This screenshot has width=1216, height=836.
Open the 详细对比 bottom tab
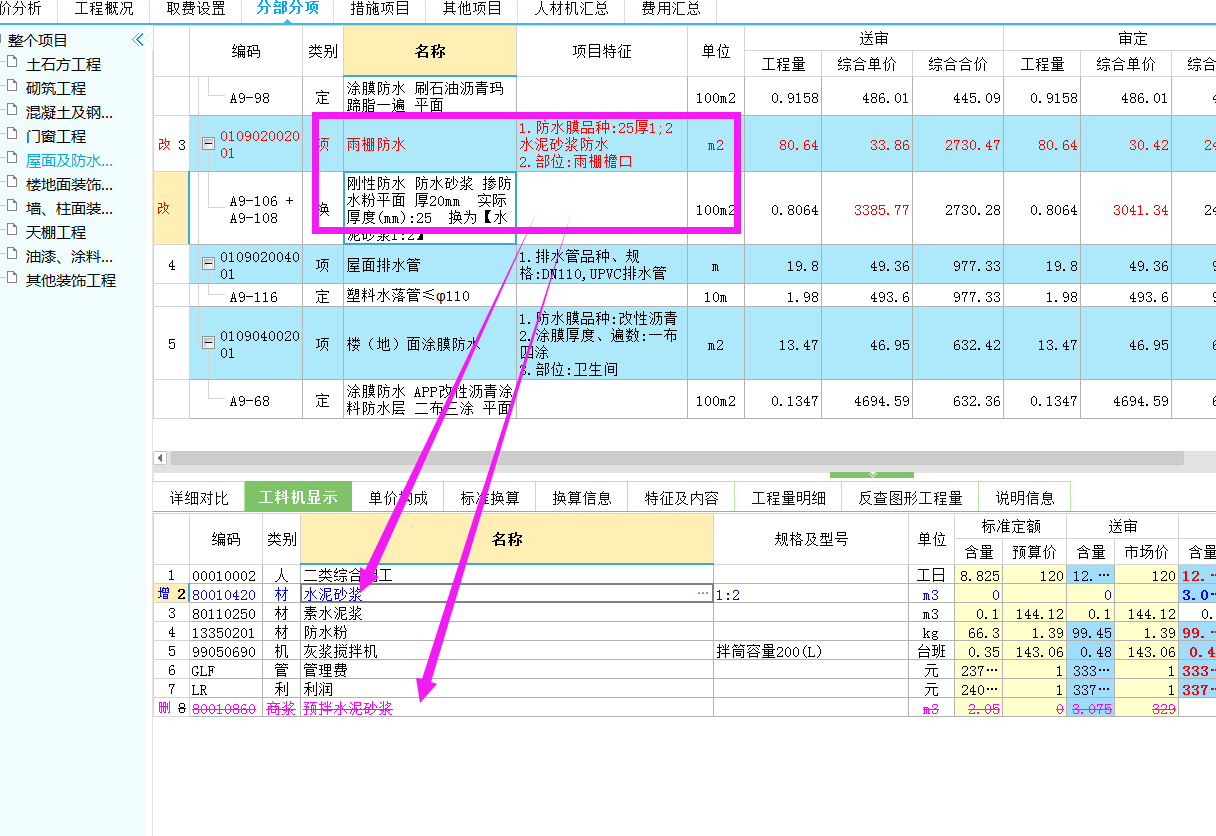[x=198, y=497]
